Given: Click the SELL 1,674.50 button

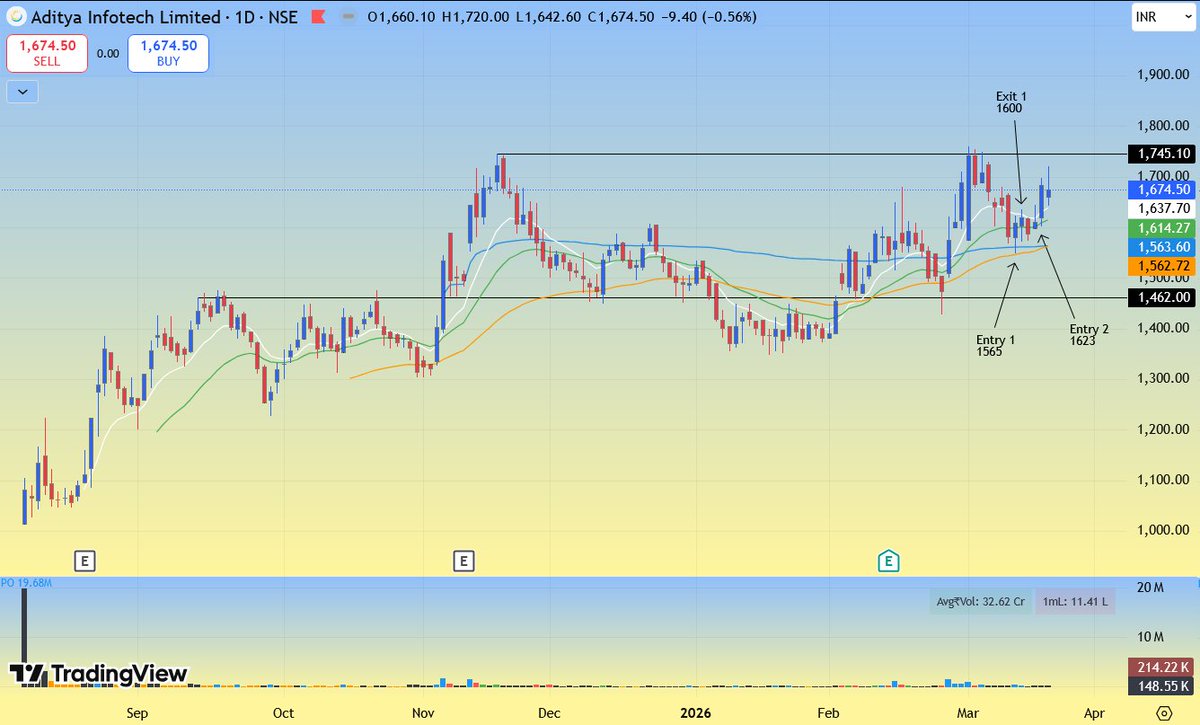Looking at the screenshot, I should point(46,53).
